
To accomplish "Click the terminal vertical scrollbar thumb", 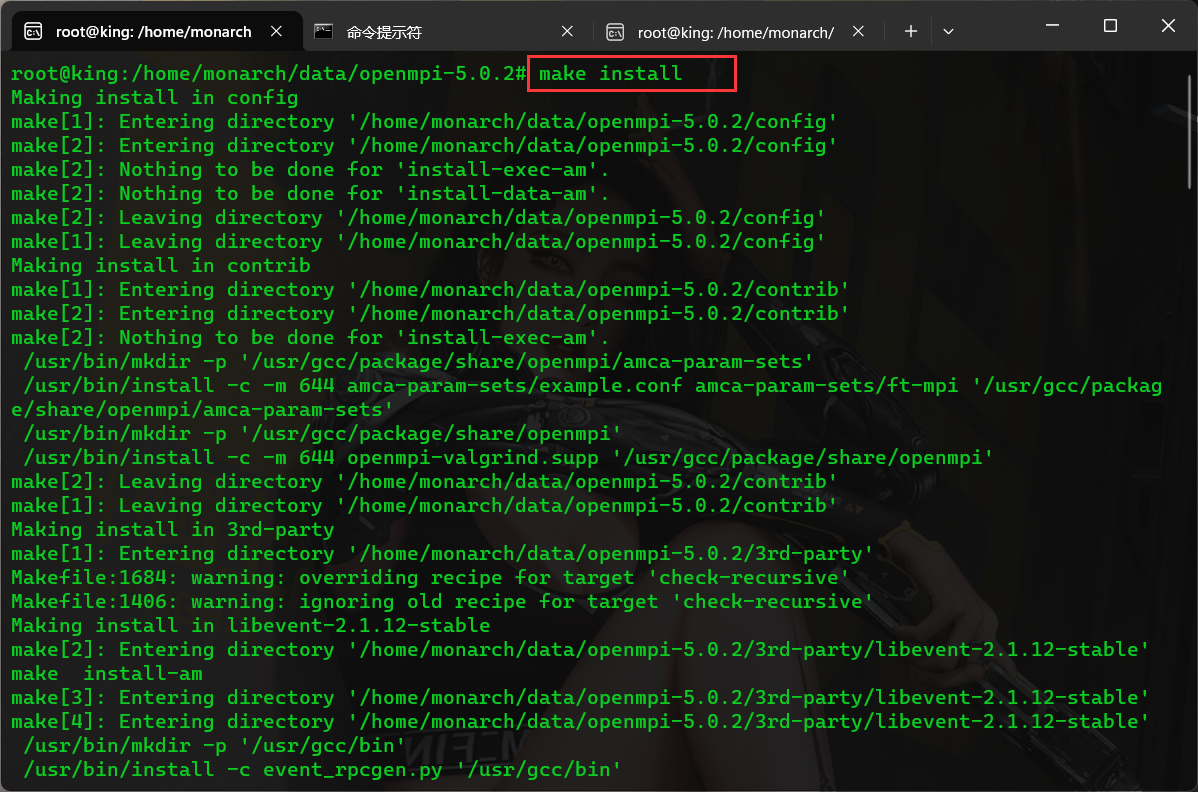I will pyautogui.click(x=1189, y=131).
